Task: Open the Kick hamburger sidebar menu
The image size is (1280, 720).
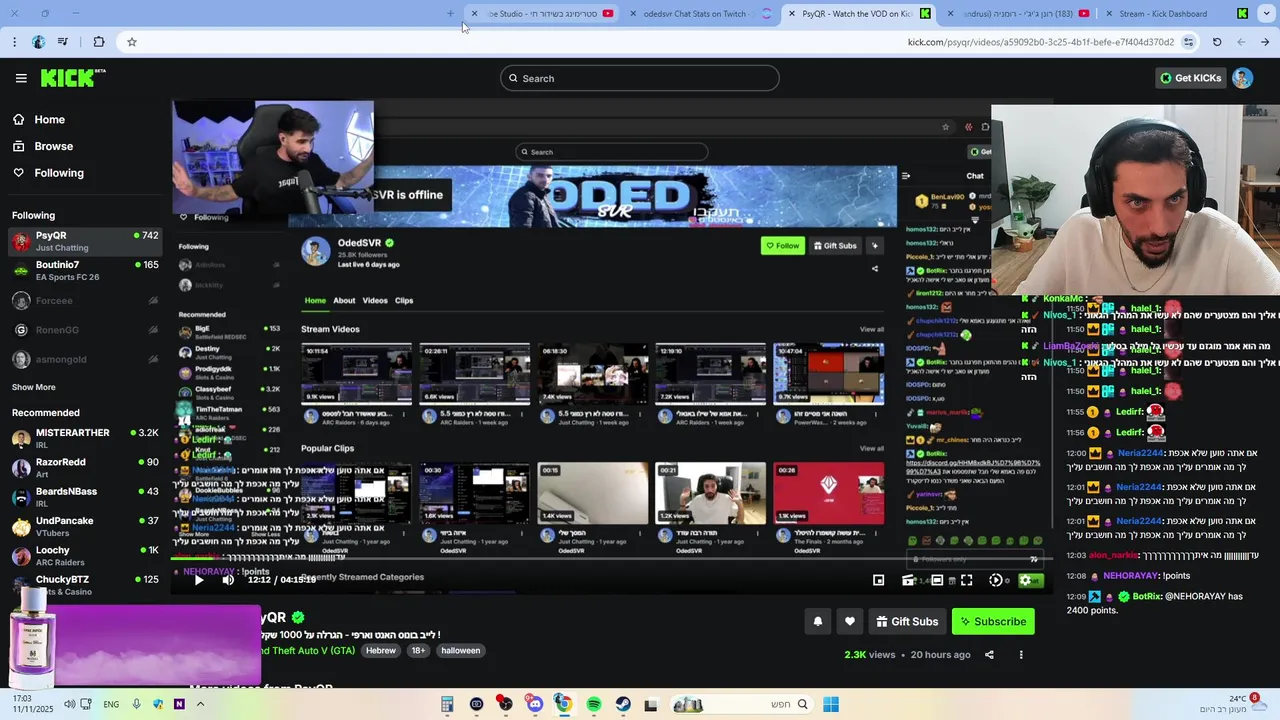Action: [x=21, y=78]
